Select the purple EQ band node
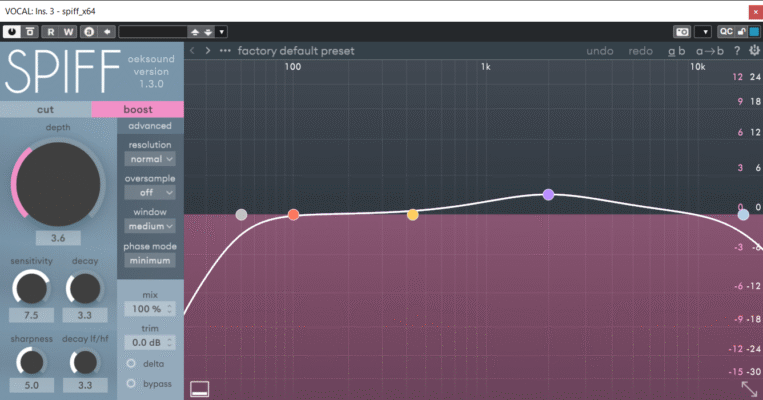This screenshot has height=400, width=763. click(548, 194)
